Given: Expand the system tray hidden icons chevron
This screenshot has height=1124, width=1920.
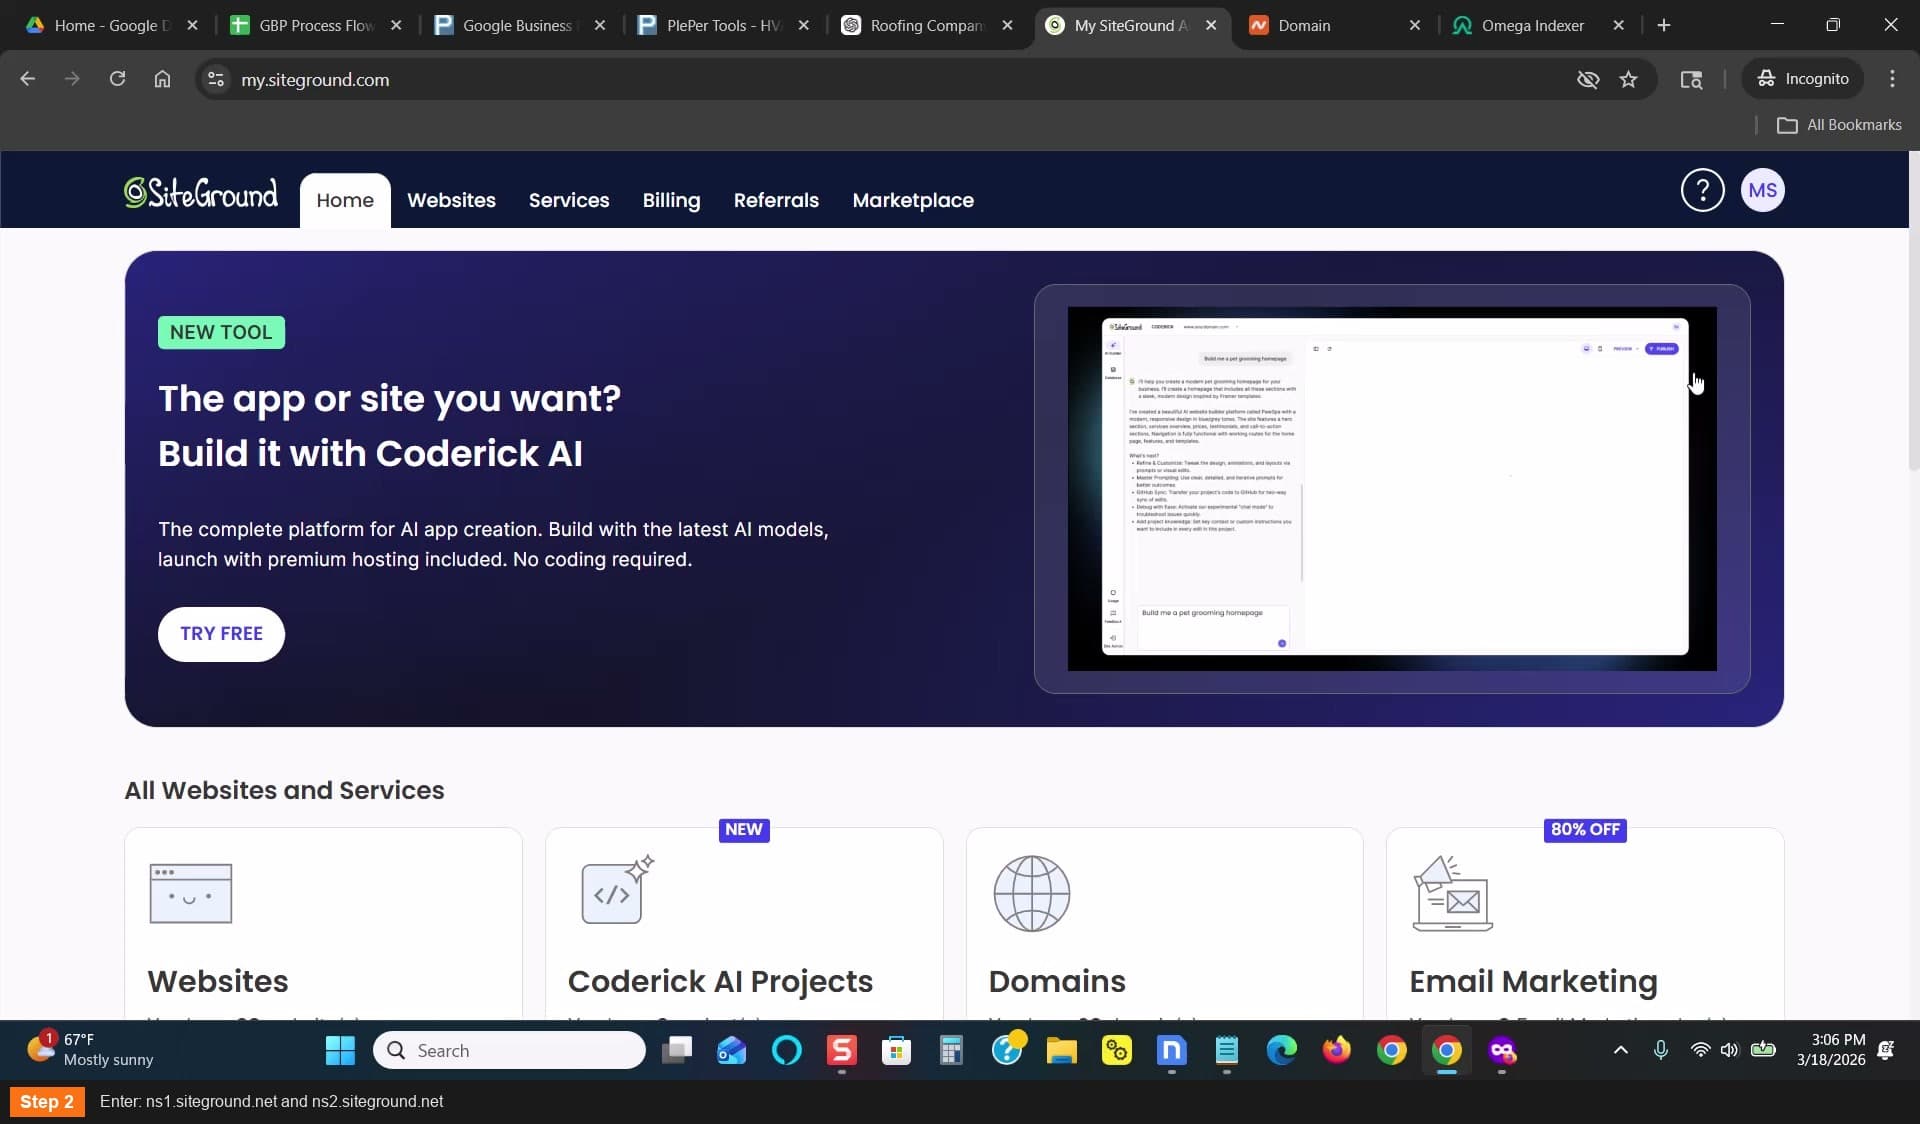Looking at the screenshot, I should point(1620,1050).
